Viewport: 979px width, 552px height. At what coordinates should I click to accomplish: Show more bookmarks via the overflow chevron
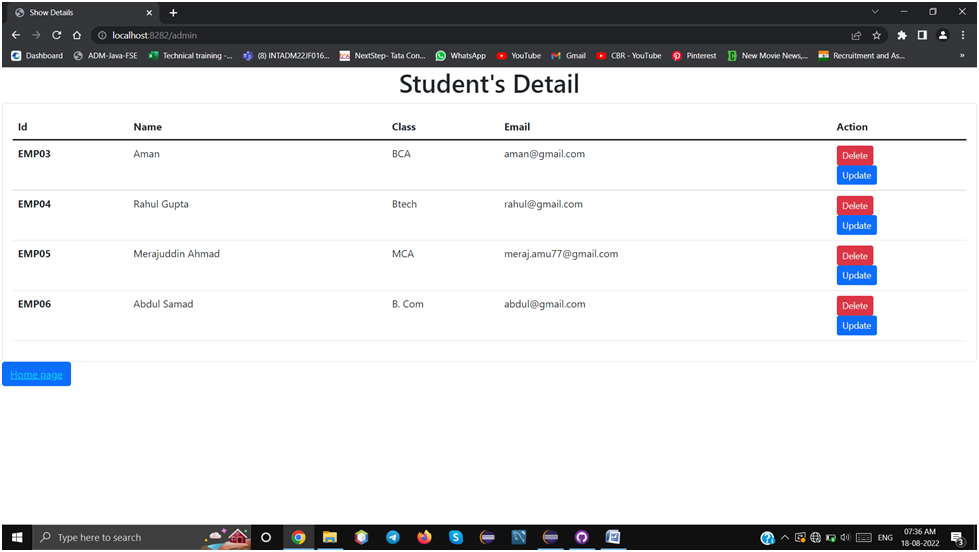[x=962, y=56]
